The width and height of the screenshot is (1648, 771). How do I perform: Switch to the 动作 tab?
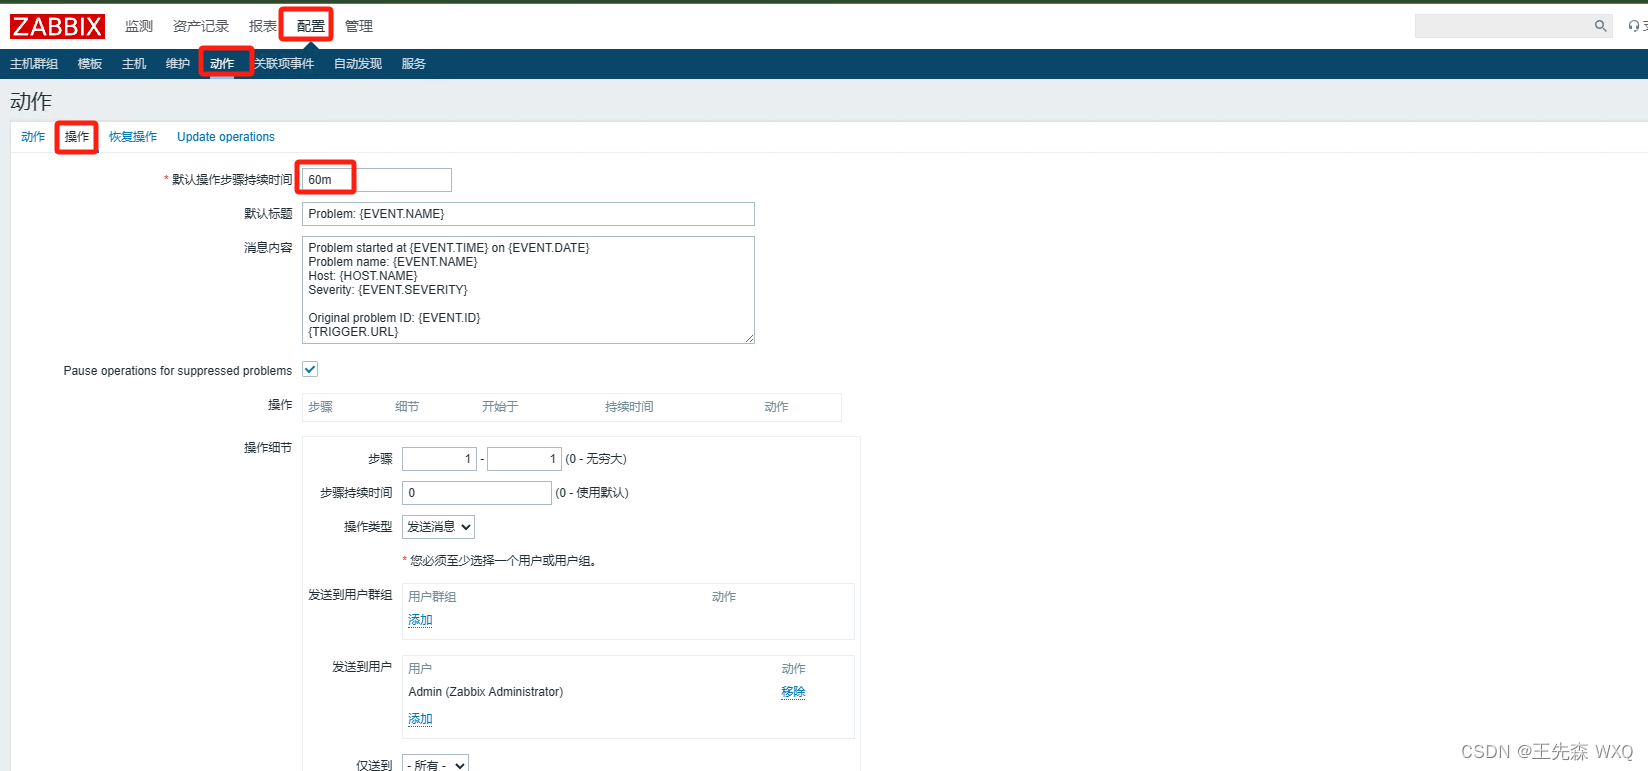pyautogui.click(x=33, y=137)
